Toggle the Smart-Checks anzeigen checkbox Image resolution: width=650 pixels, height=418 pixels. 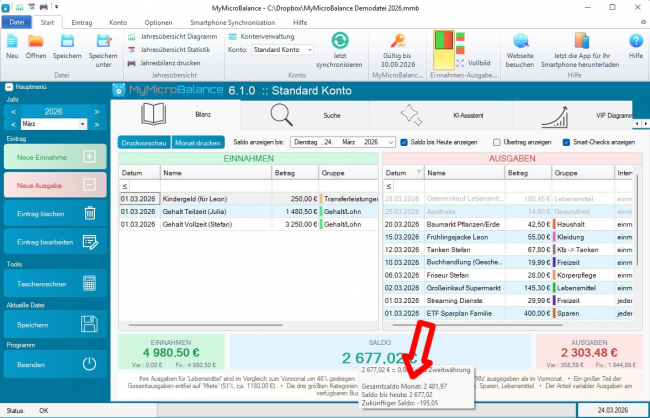566,142
